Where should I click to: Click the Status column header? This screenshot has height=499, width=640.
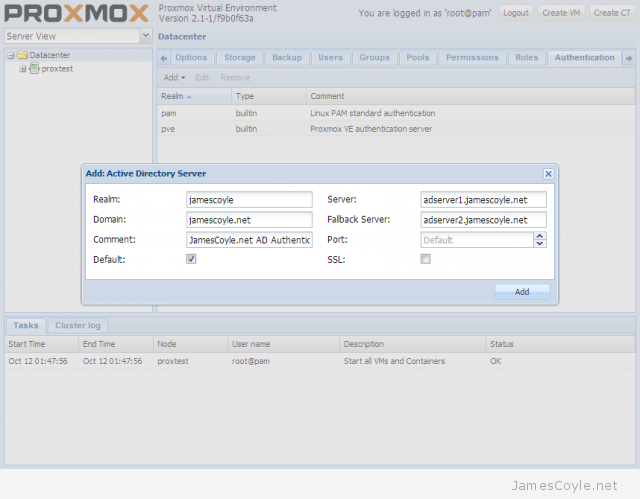point(560,344)
